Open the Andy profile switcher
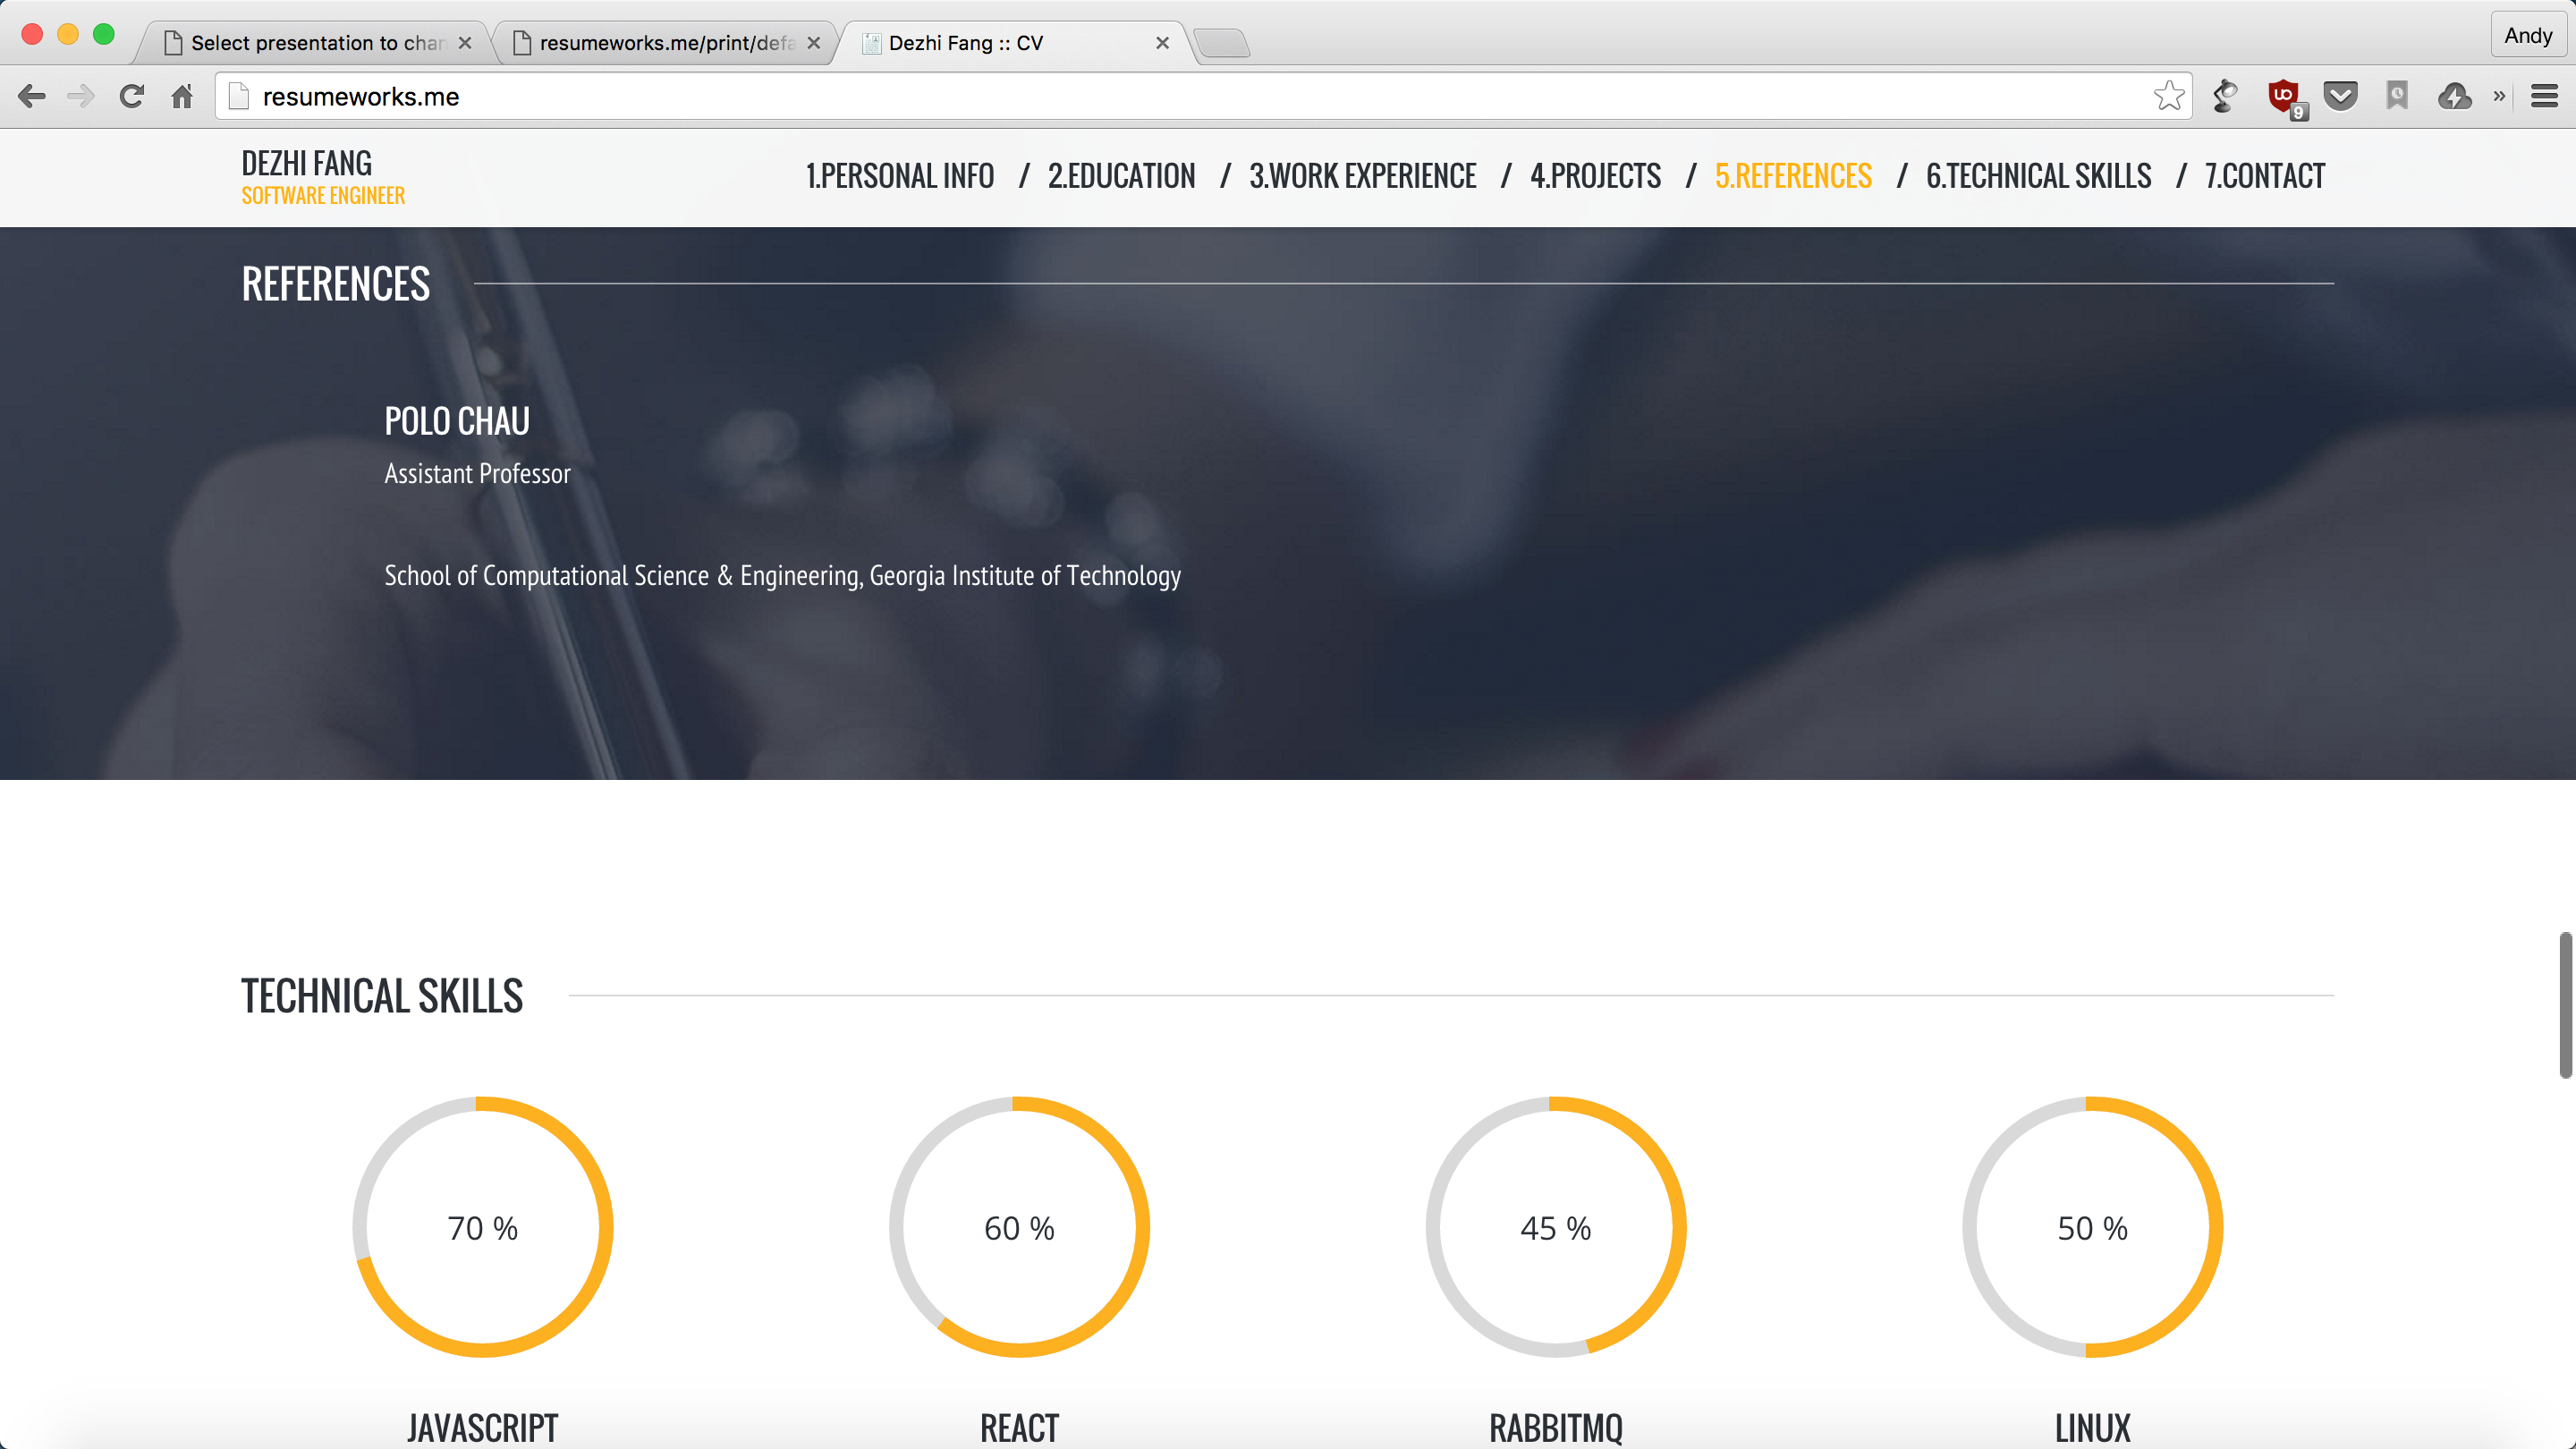 click(x=2527, y=36)
